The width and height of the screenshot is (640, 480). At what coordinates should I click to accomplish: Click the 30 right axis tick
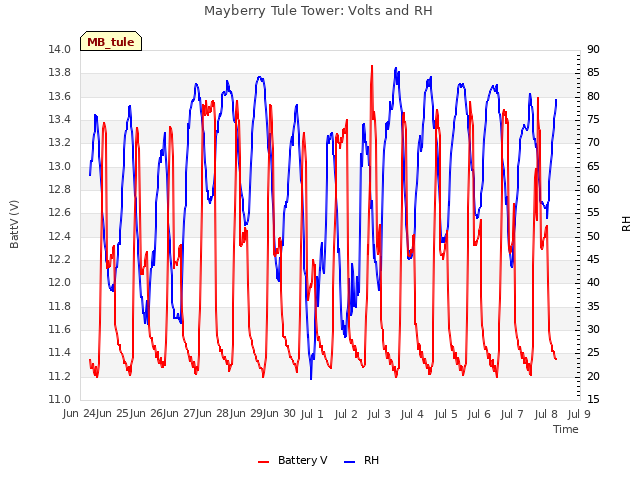click(593, 330)
